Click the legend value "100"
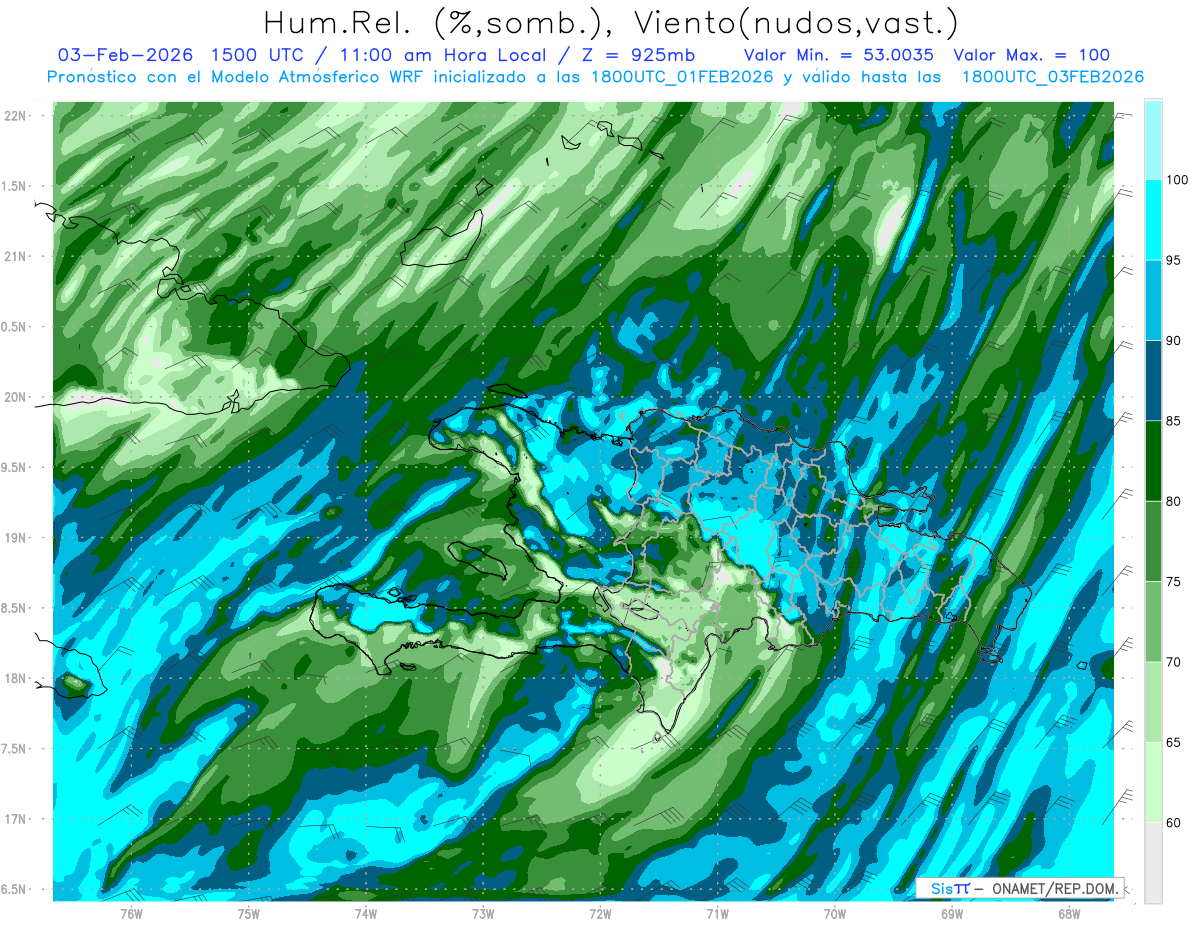1200x927 pixels. click(x=1177, y=180)
